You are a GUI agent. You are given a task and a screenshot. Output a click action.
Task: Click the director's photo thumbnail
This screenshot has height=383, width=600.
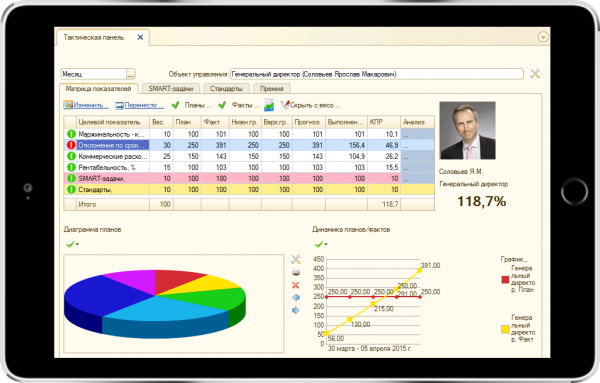(467, 130)
